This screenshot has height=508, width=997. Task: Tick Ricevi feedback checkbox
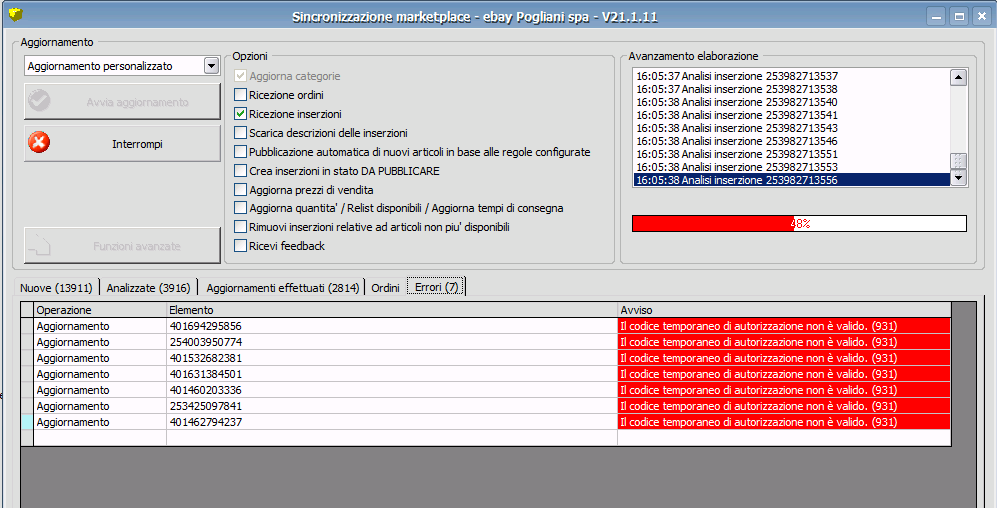pyautogui.click(x=240, y=245)
